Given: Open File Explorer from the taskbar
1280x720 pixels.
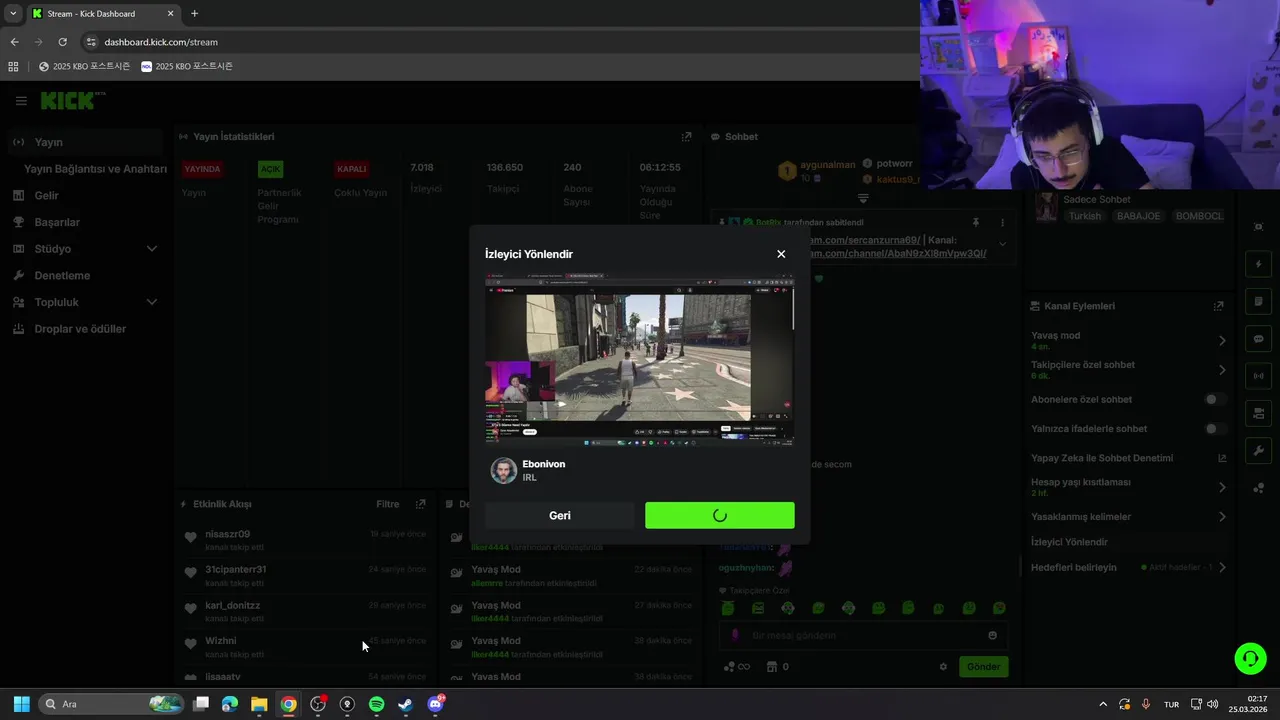Looking at the screenshot, I should [259, 704].
